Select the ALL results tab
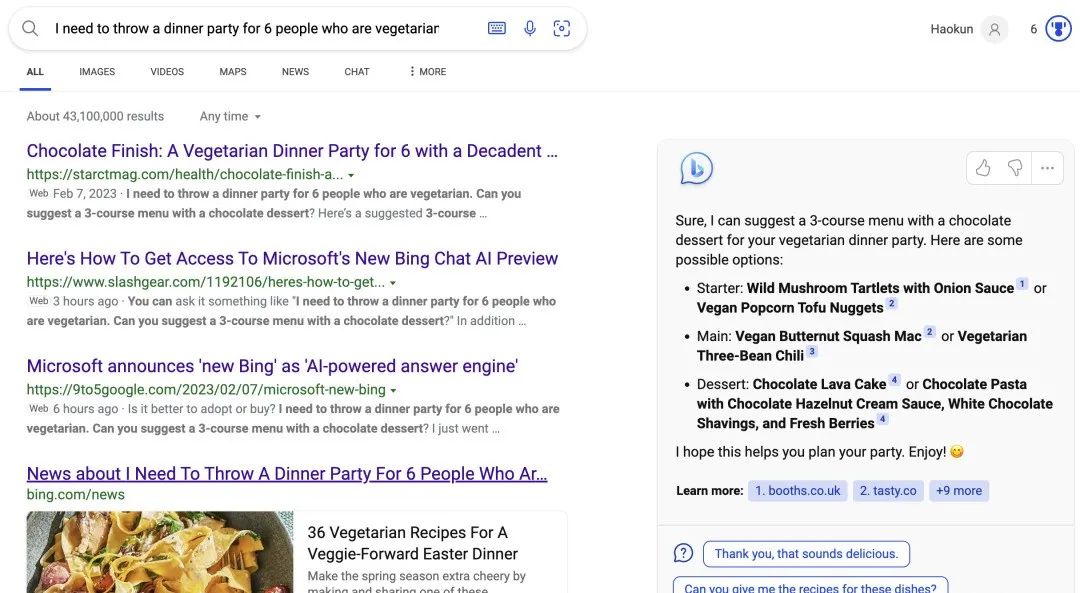Viewport: 1080px width, 593px height. [35, 72]
